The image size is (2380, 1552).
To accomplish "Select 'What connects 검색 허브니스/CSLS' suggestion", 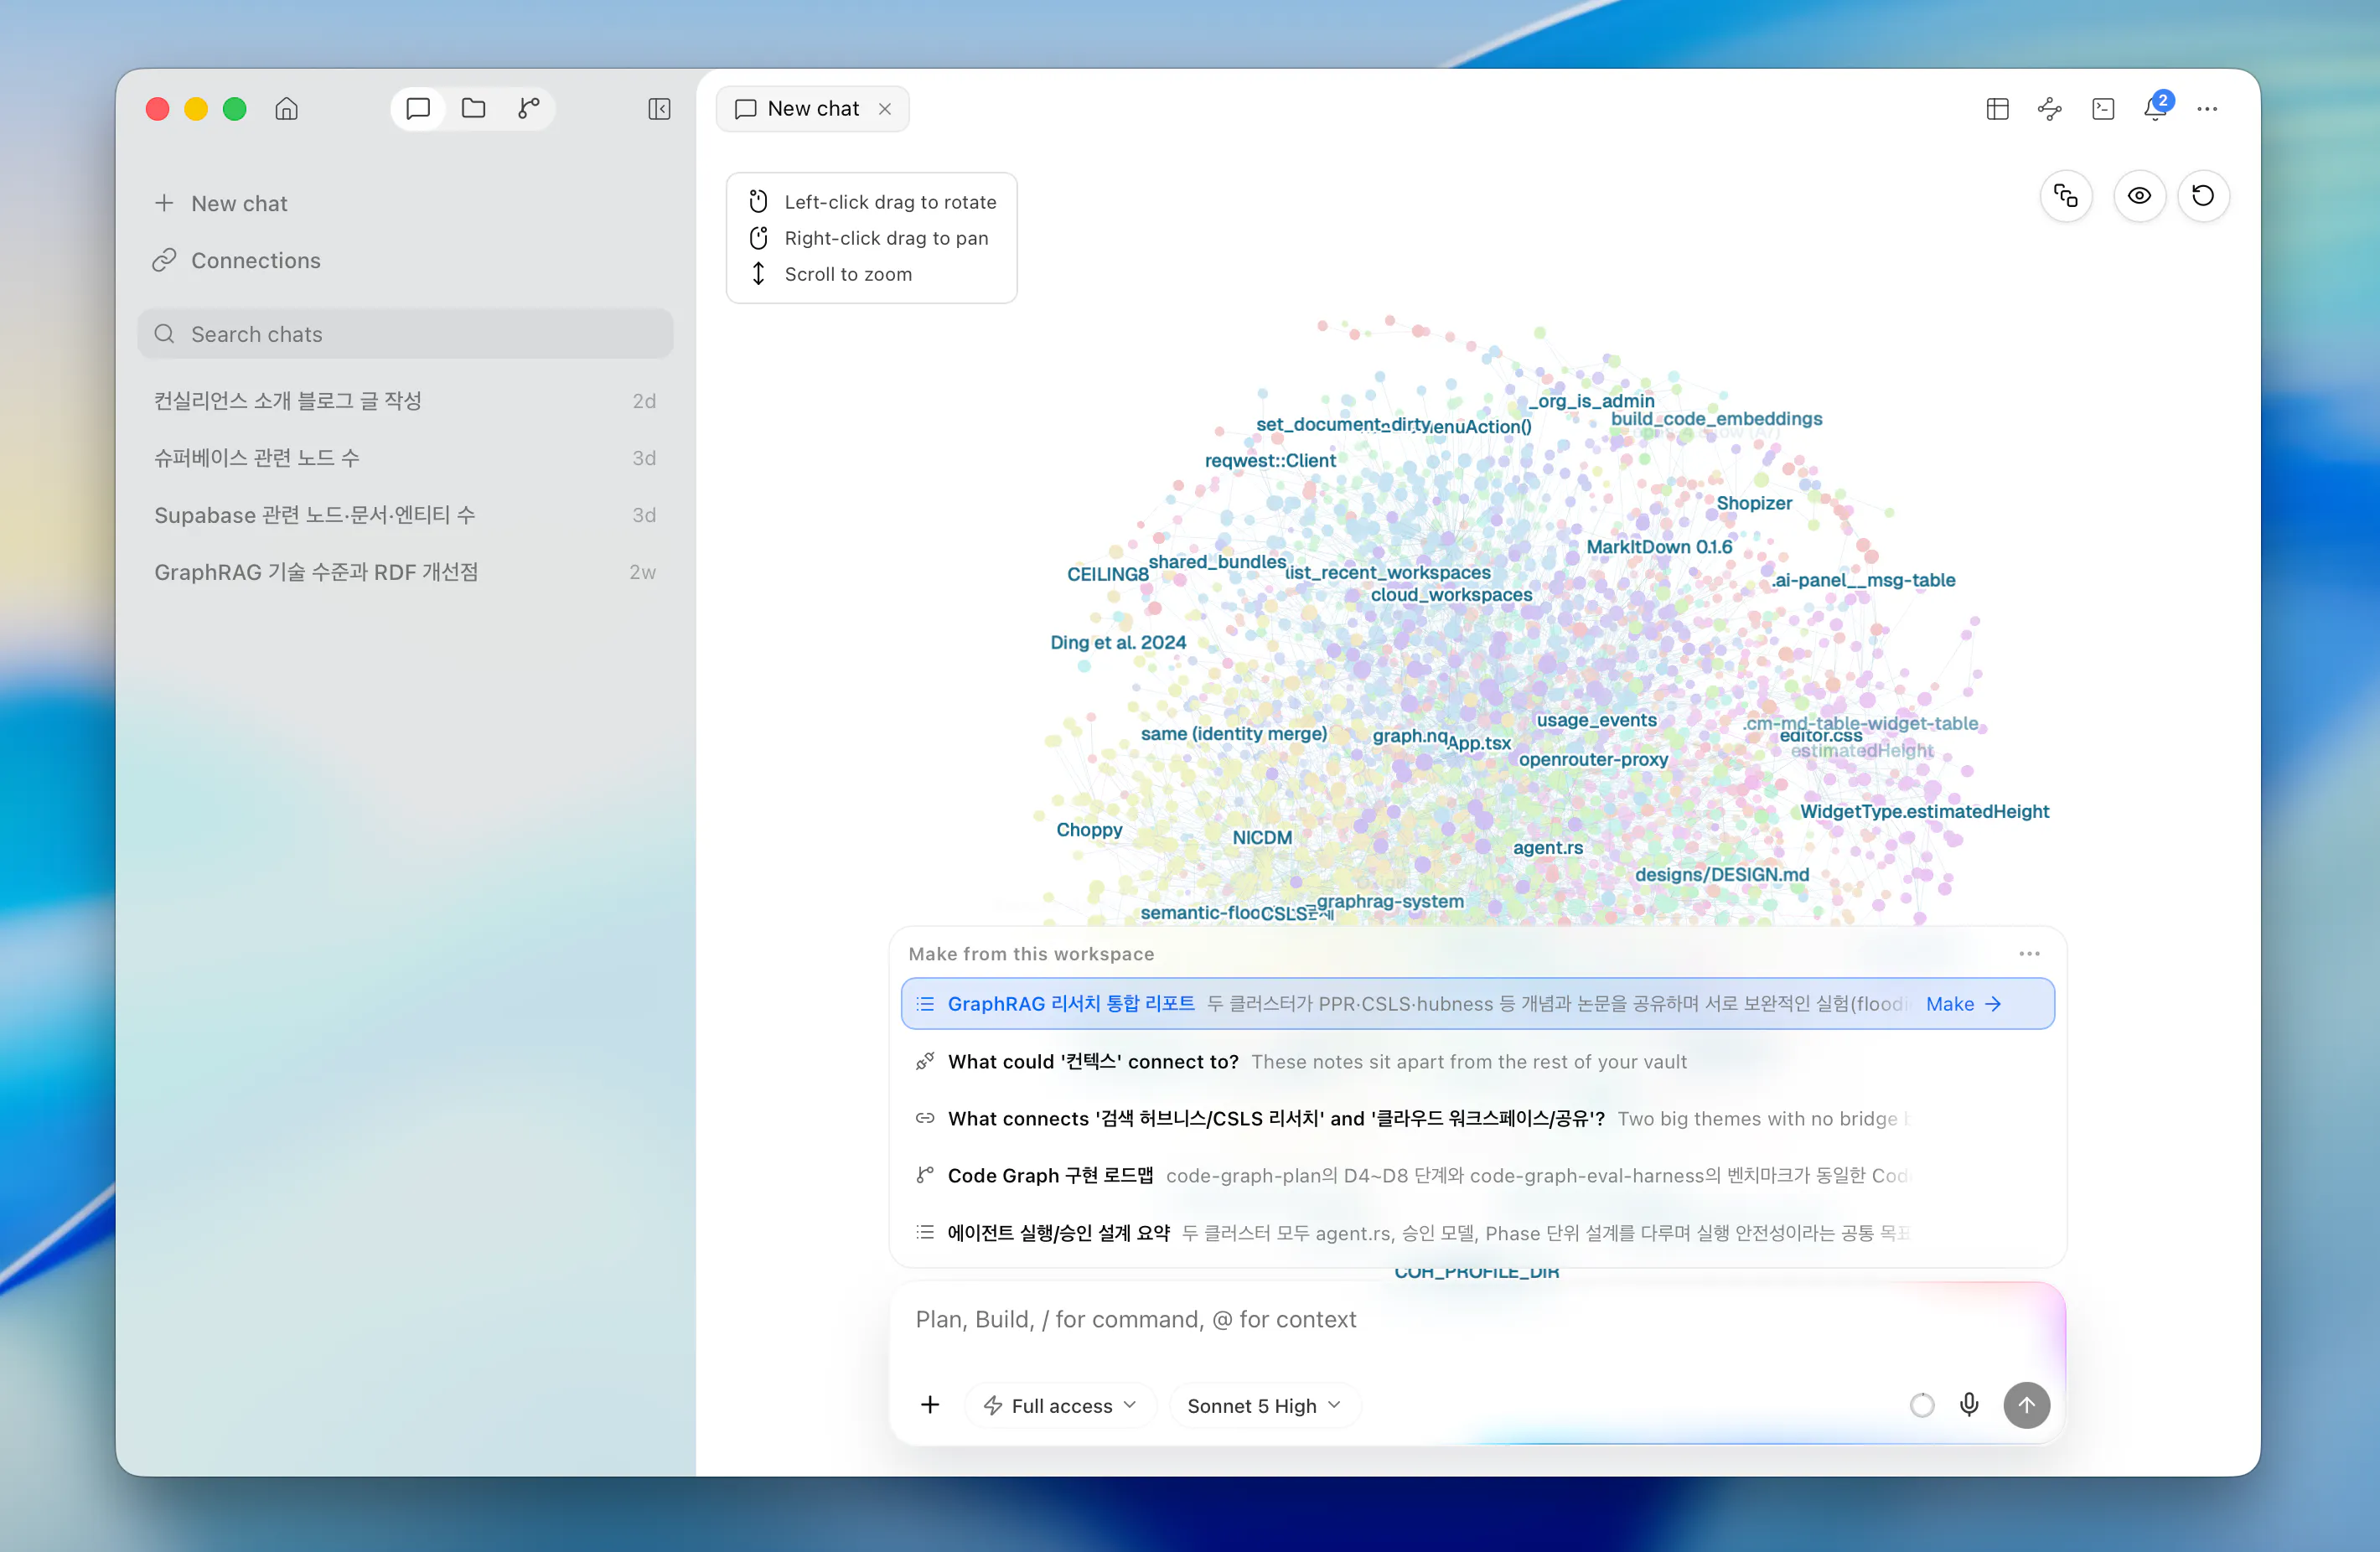I will (x=1477, y=1118).
